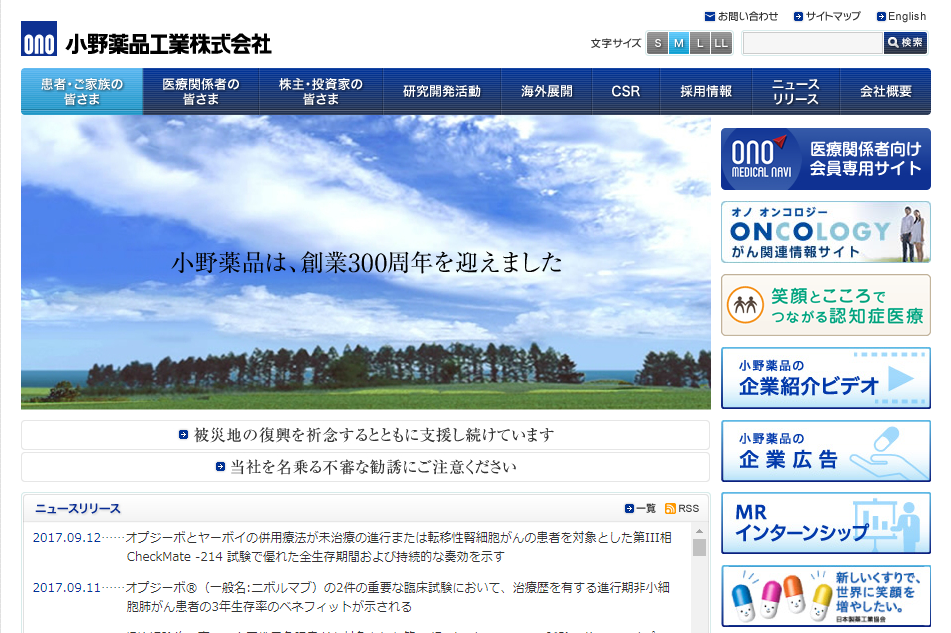951x633 pixels.
Task: Open 医療関係者の皆さま menu
Action: coord(201,92)
